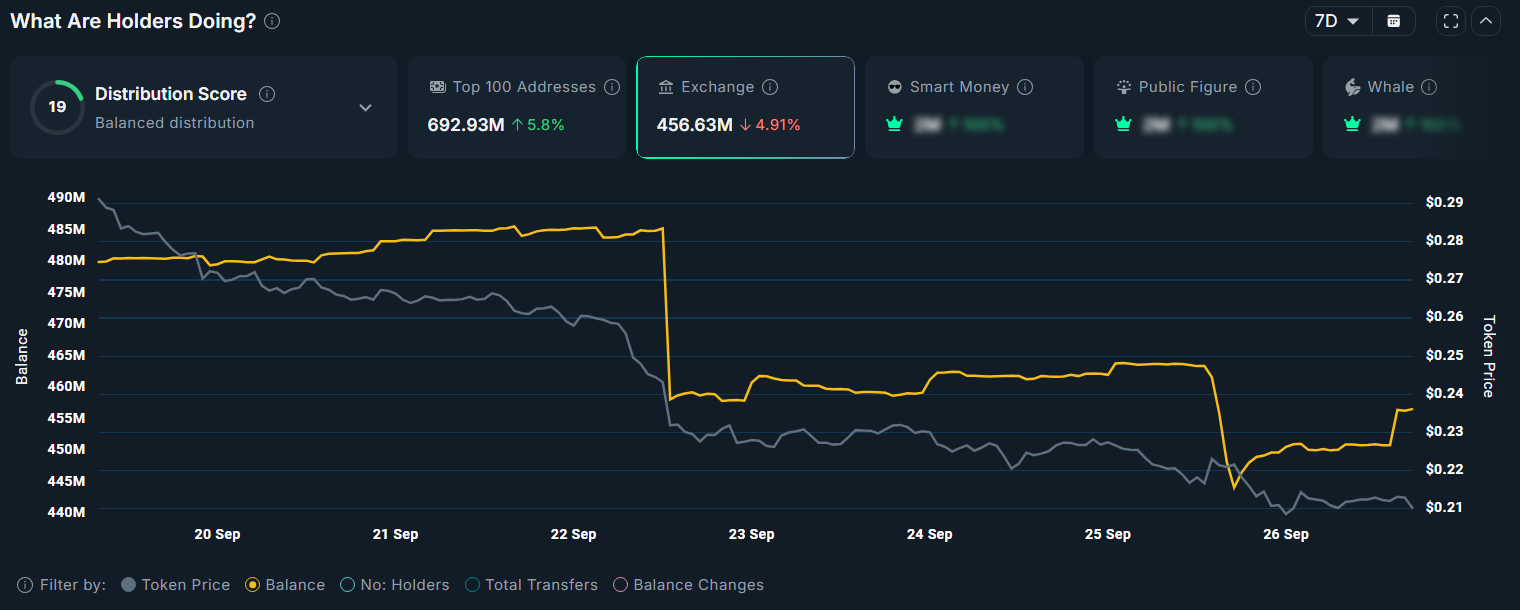Click the info icon beside What Are Holders Doing
Viewport: 1520px width, 610px height.
click(271, 20)
